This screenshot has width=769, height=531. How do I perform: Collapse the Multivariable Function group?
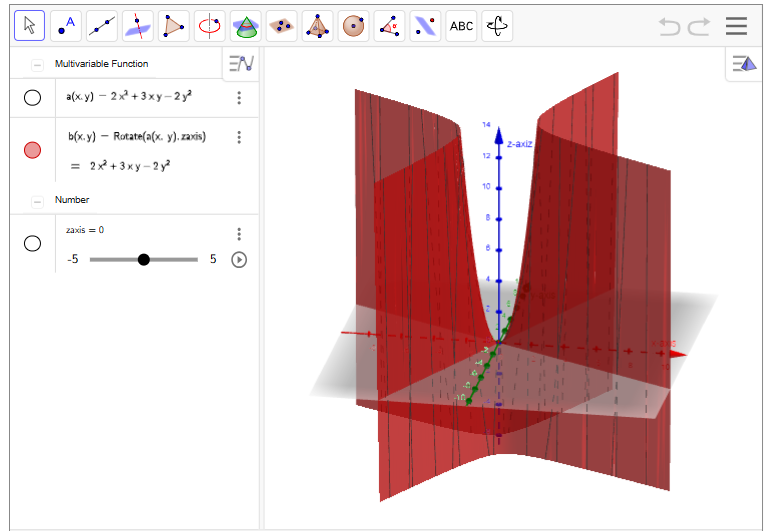(37, 64)
